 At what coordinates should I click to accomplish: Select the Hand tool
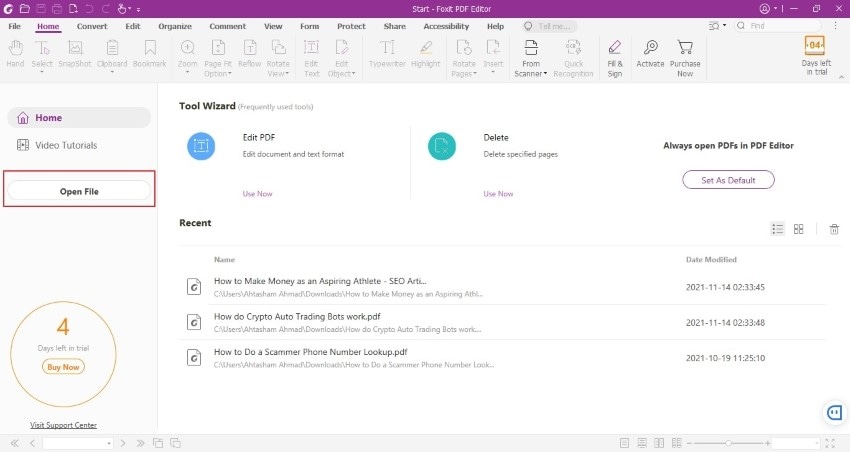click(15, 54)
